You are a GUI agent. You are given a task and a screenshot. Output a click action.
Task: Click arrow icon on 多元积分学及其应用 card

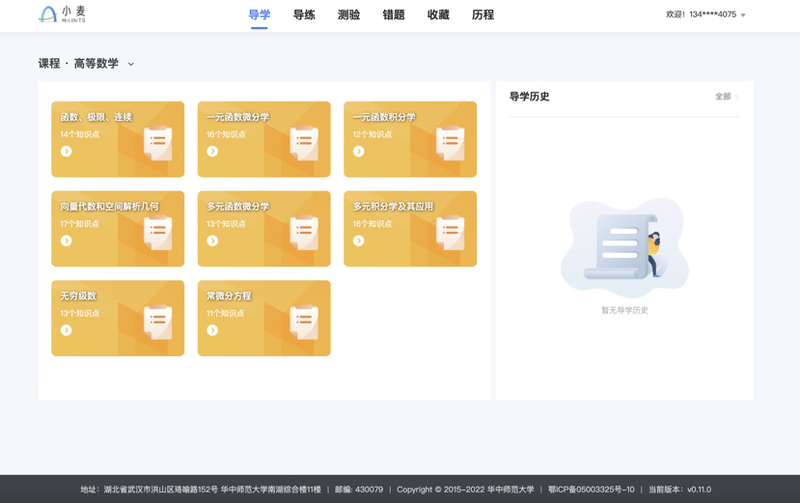[358, 241]
